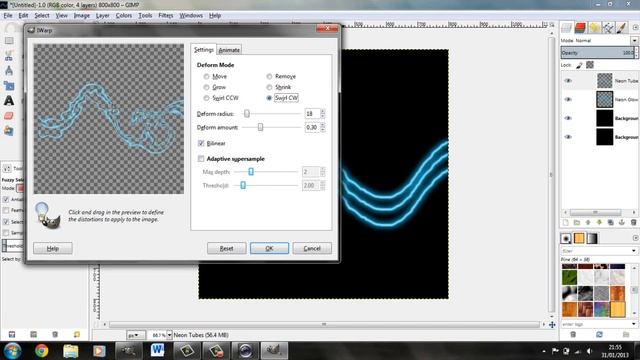Viewport: 640px width, 360px height.
Task: Open the Windows menu
Action: click(191, 16)
